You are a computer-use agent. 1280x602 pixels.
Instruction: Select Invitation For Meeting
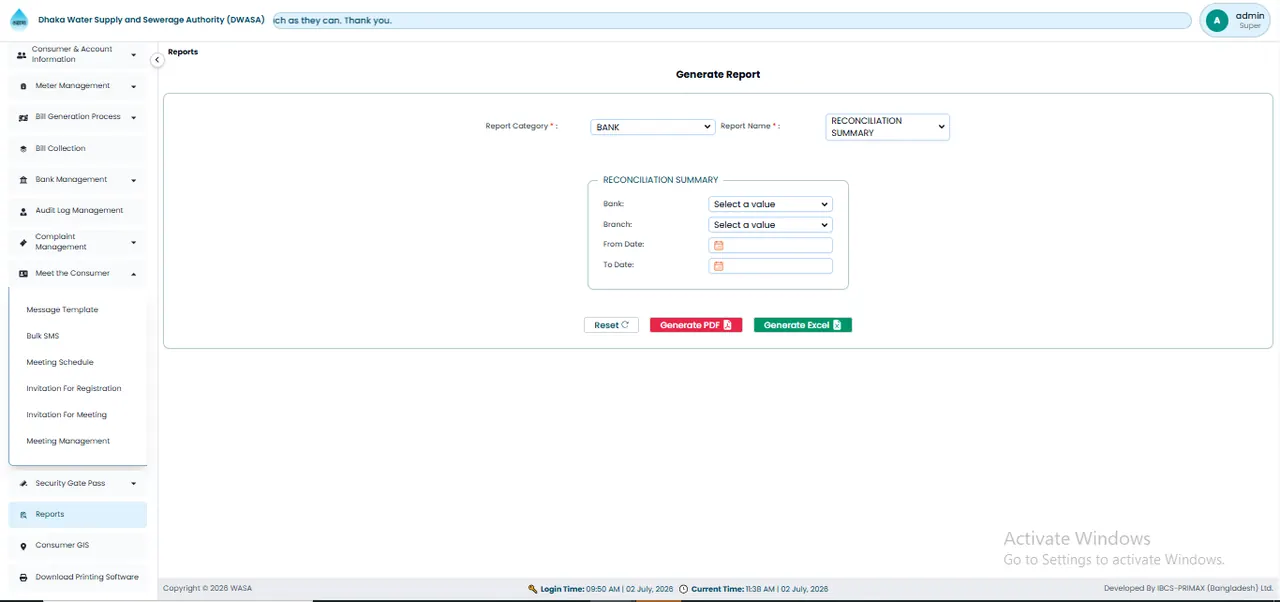[66, 414]
